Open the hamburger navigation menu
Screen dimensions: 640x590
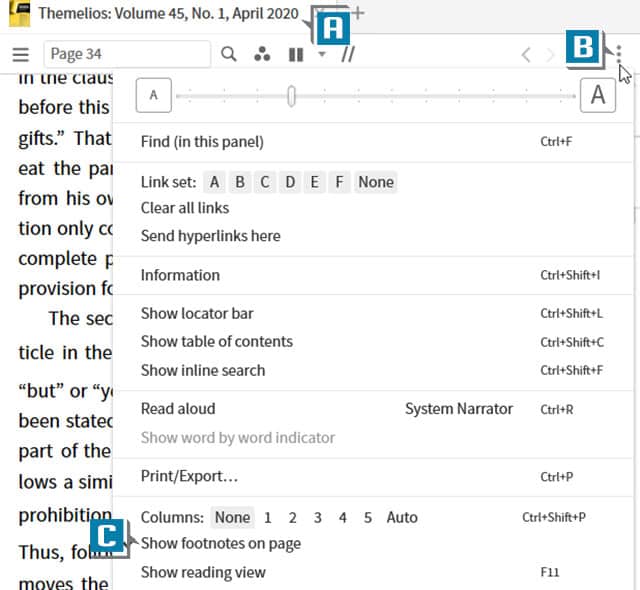coord(21,54)
